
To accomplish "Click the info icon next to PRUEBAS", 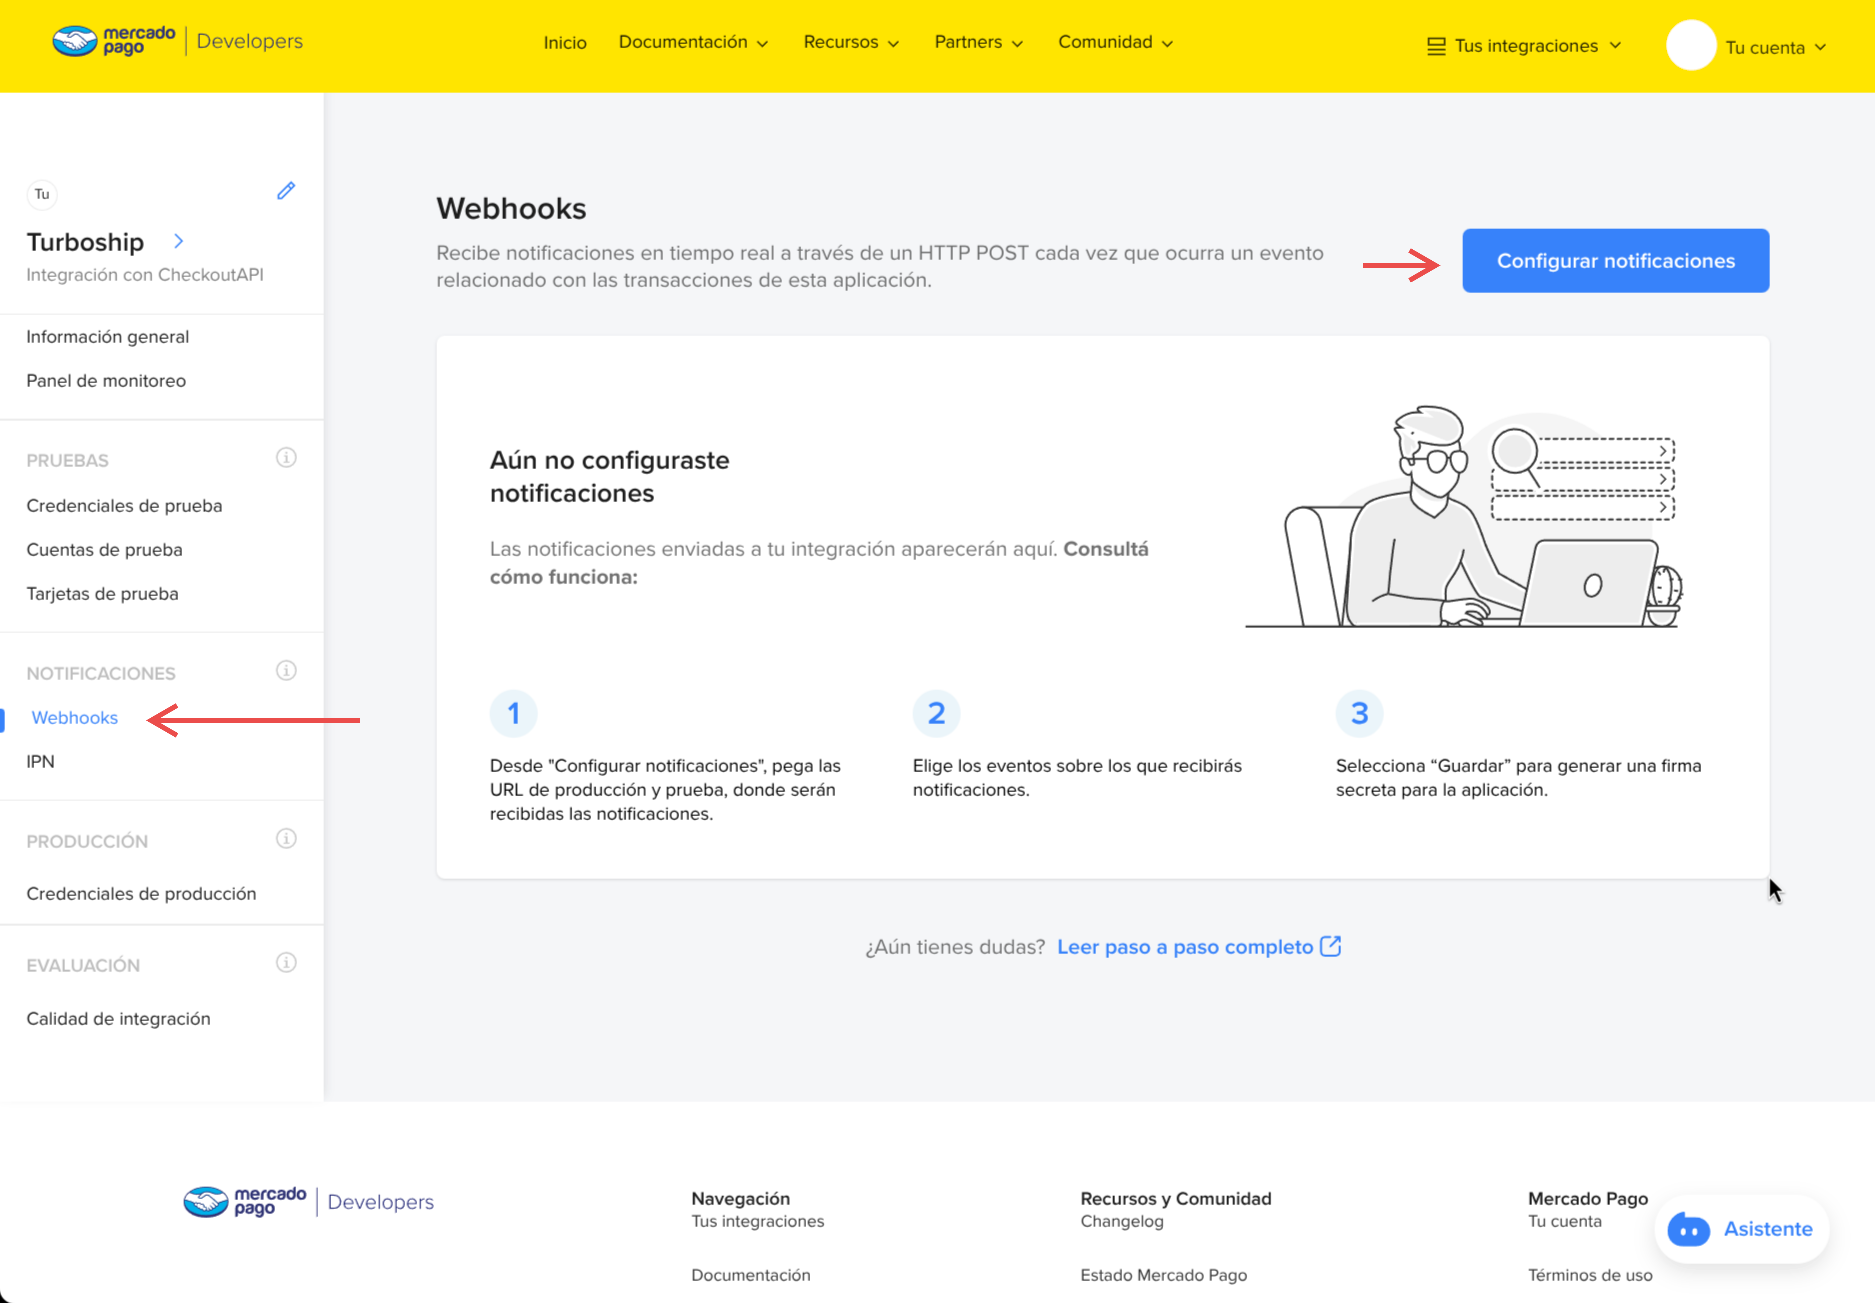I will 286,457.
